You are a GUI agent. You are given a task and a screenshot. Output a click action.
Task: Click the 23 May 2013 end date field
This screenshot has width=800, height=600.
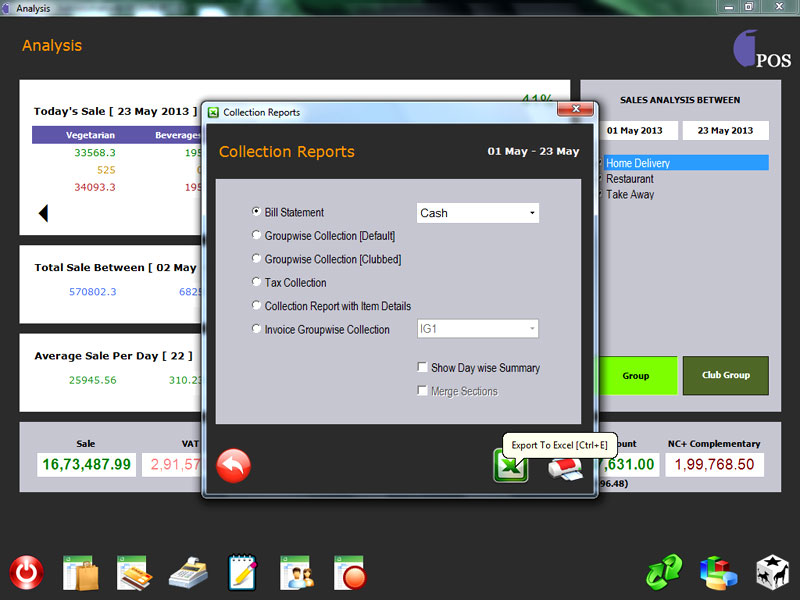(725, 131)
